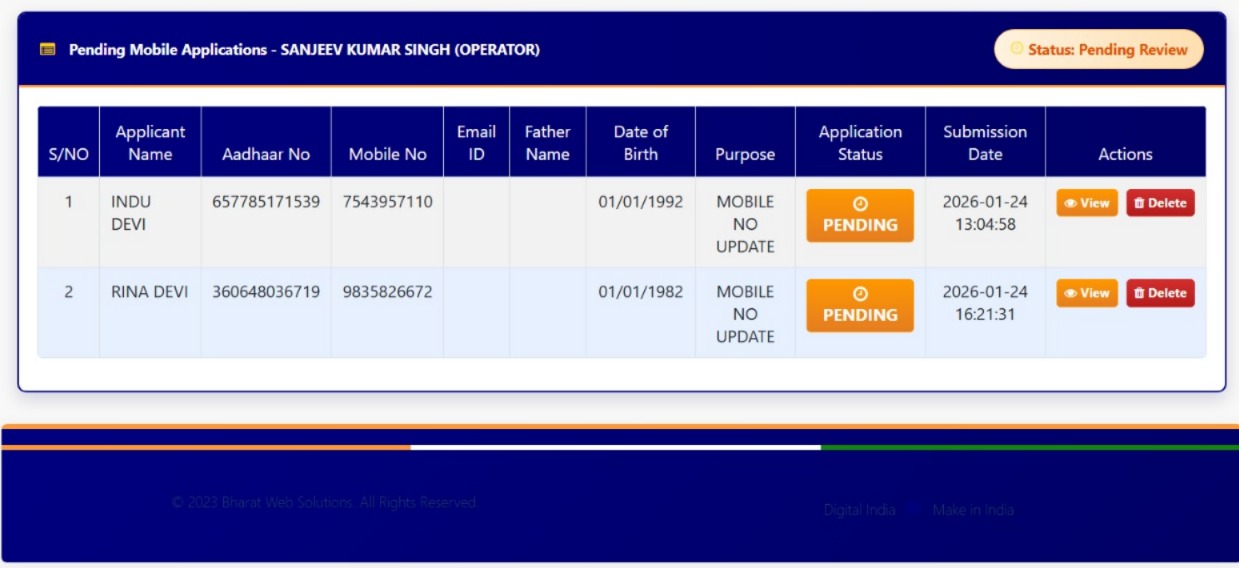Click mobile number 9835826672

[x=387, y=292]
